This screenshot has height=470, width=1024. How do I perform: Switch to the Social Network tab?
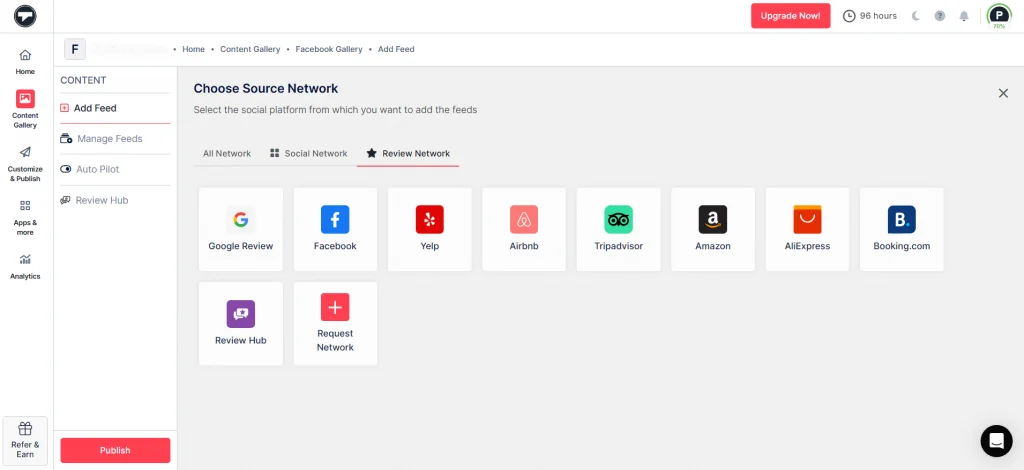(x=308, y=154)
